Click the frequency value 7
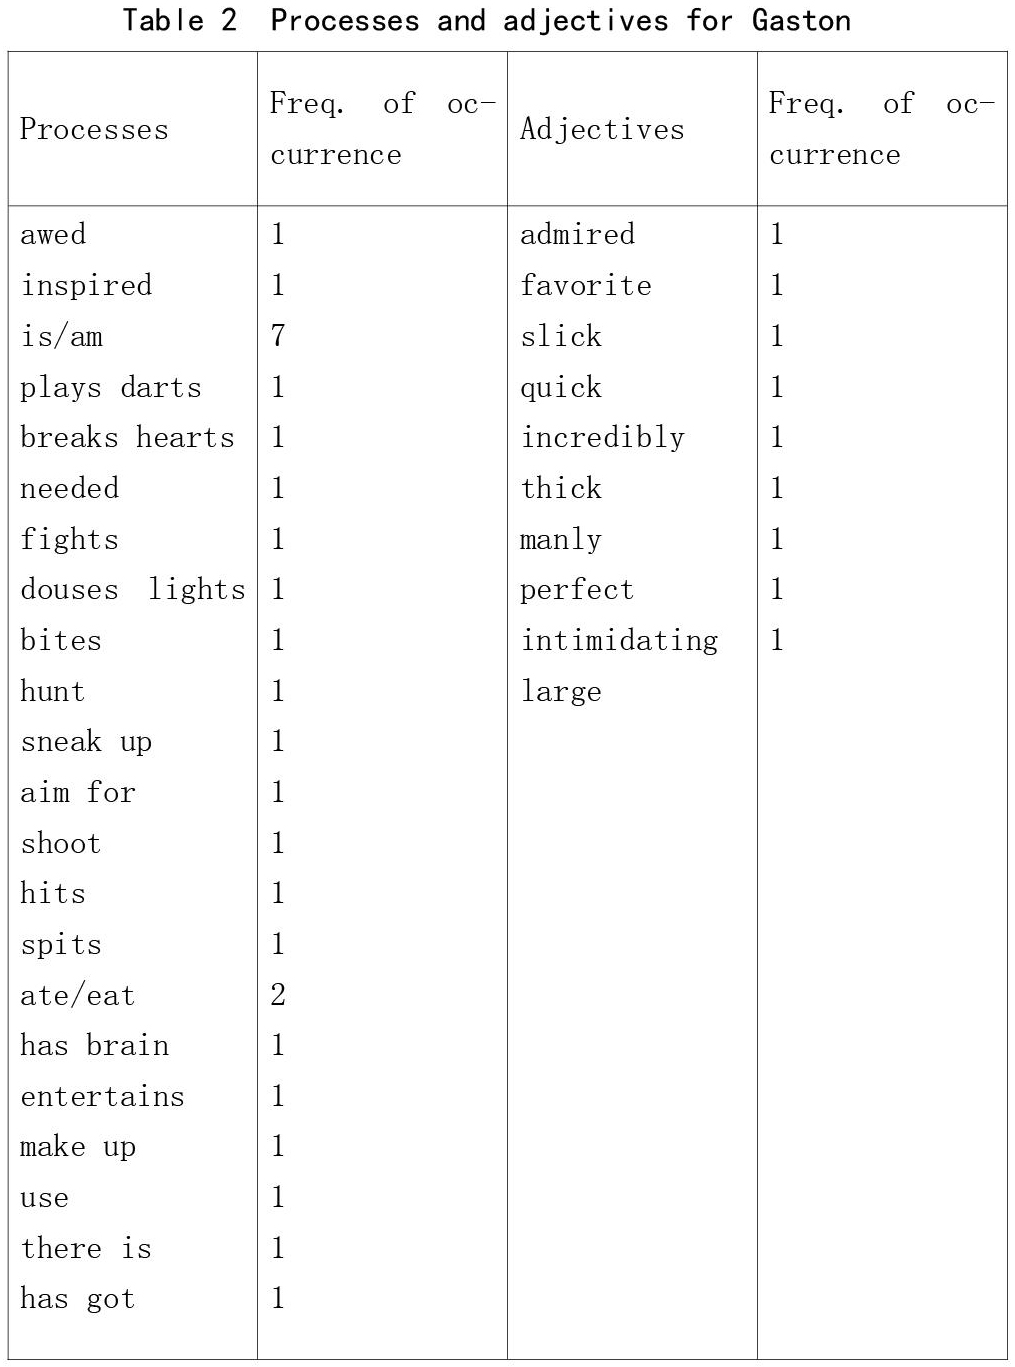Image resolution: width=1015 pixels, height=1367 pixels. click(278, 336)
